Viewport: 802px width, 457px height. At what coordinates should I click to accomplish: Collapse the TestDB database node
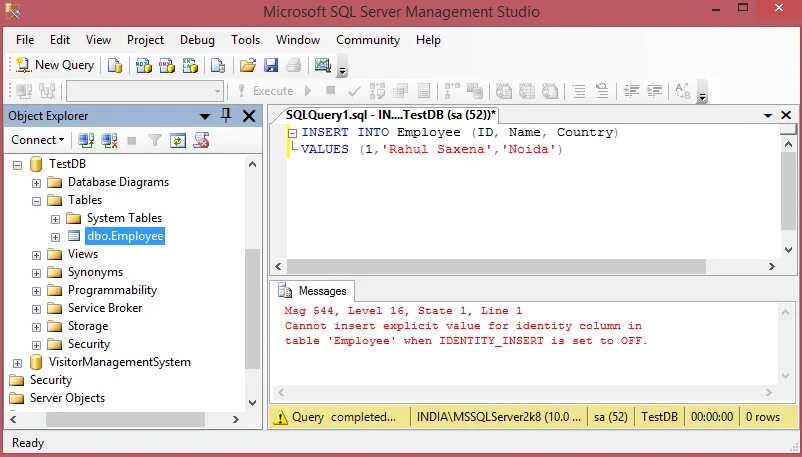click(17, 165)
